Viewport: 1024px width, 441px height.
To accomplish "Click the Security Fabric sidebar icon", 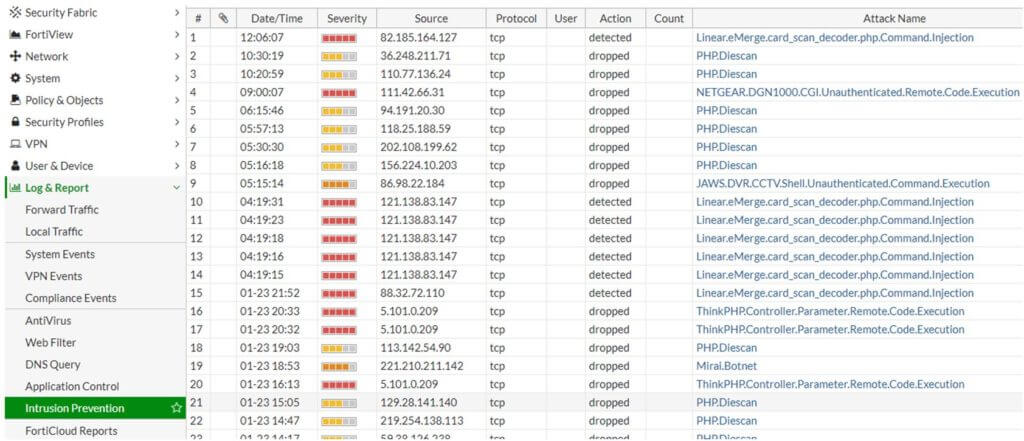I will pyautogui.click(x=15, y=12).
